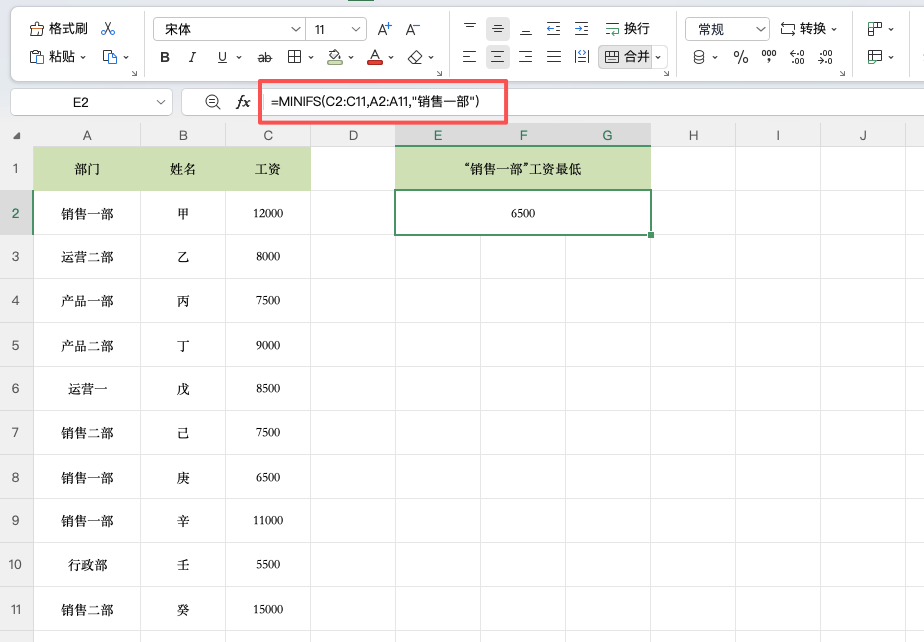This screenshot has width=924, height=642.
Task: Click the decrease decimal places icon
Action: pyautogui.click(x=826, y=57)
